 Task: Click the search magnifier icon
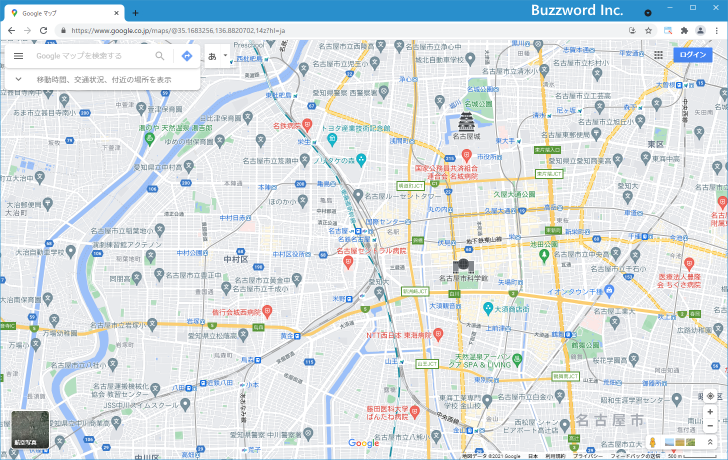click(x=160, y=56)
